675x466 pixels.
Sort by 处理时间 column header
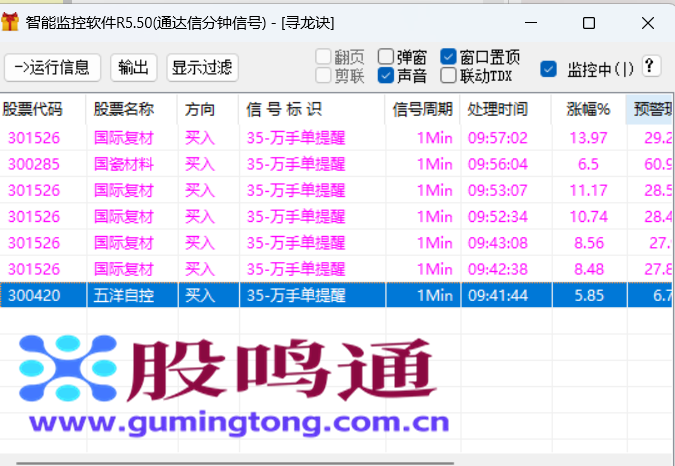click(506, 109)
